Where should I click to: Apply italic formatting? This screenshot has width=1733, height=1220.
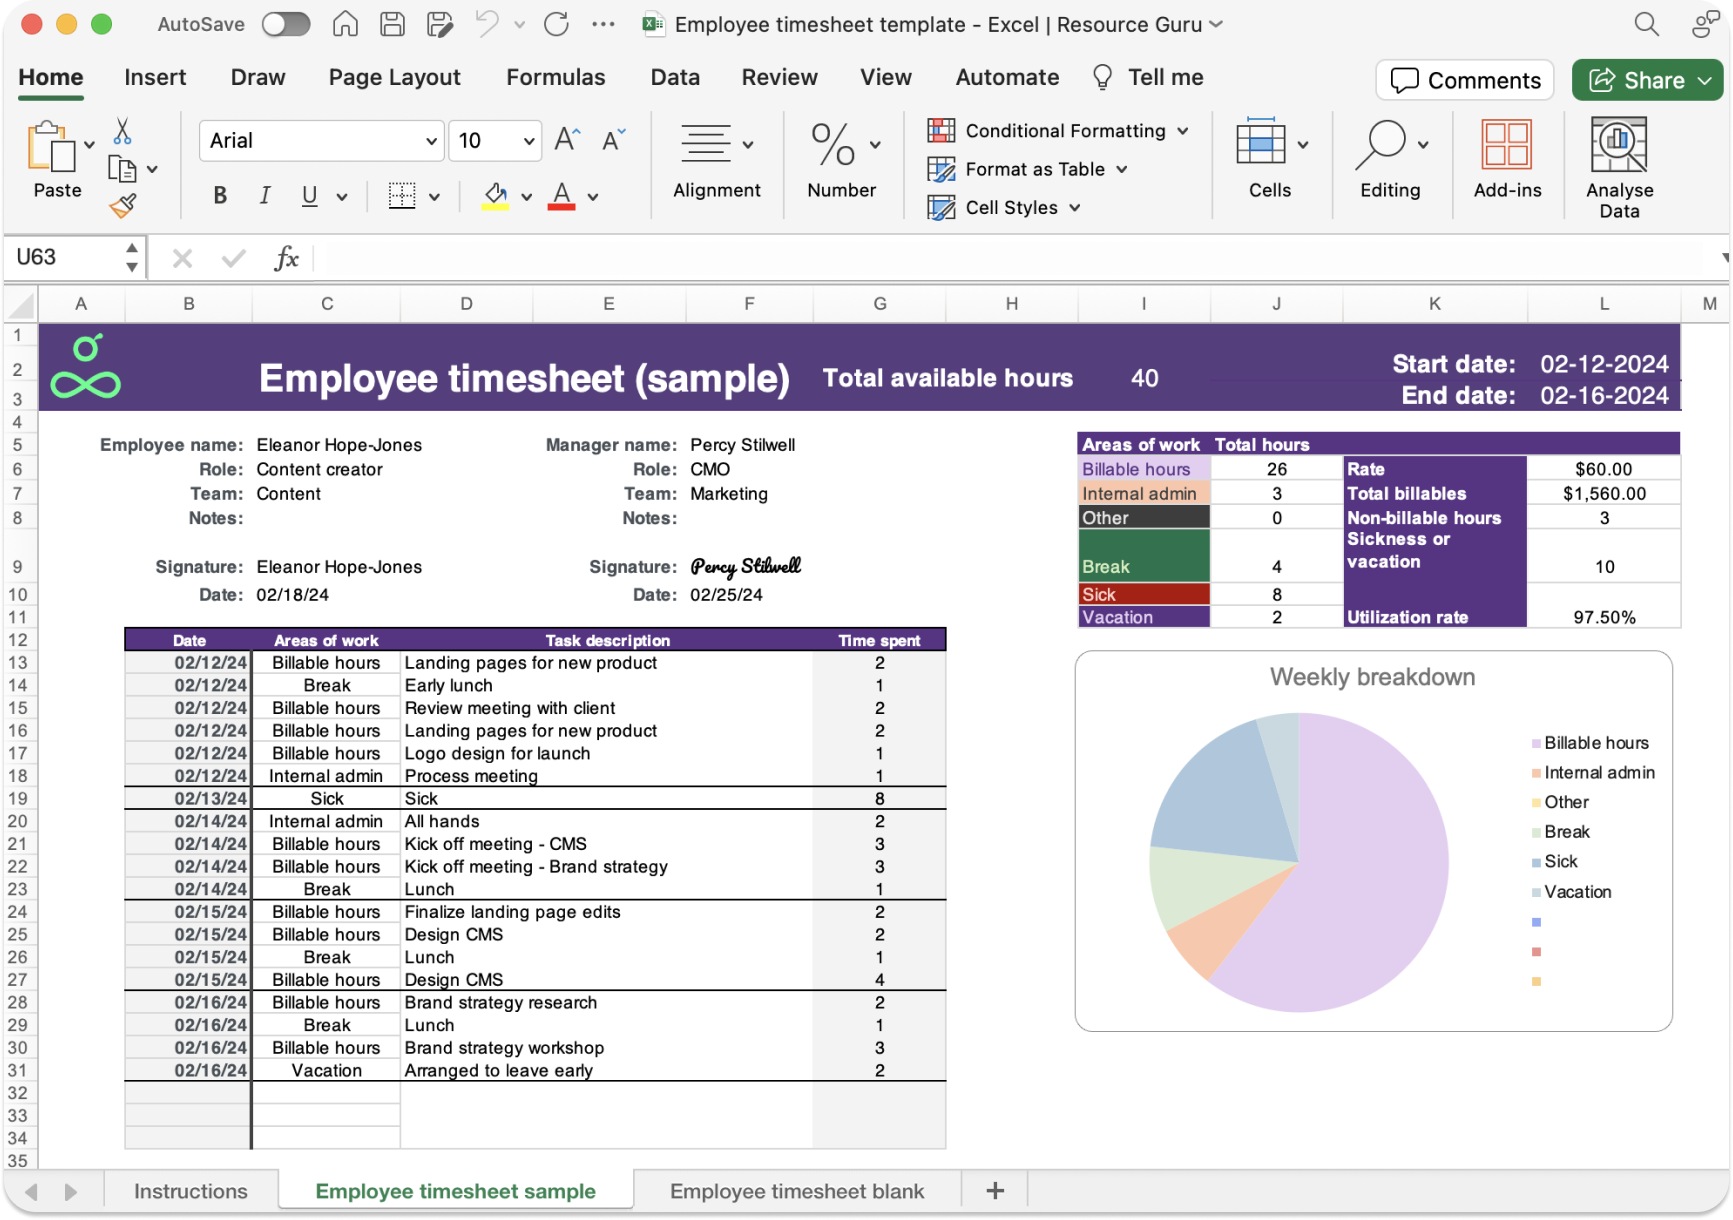[x=264, y=196]
